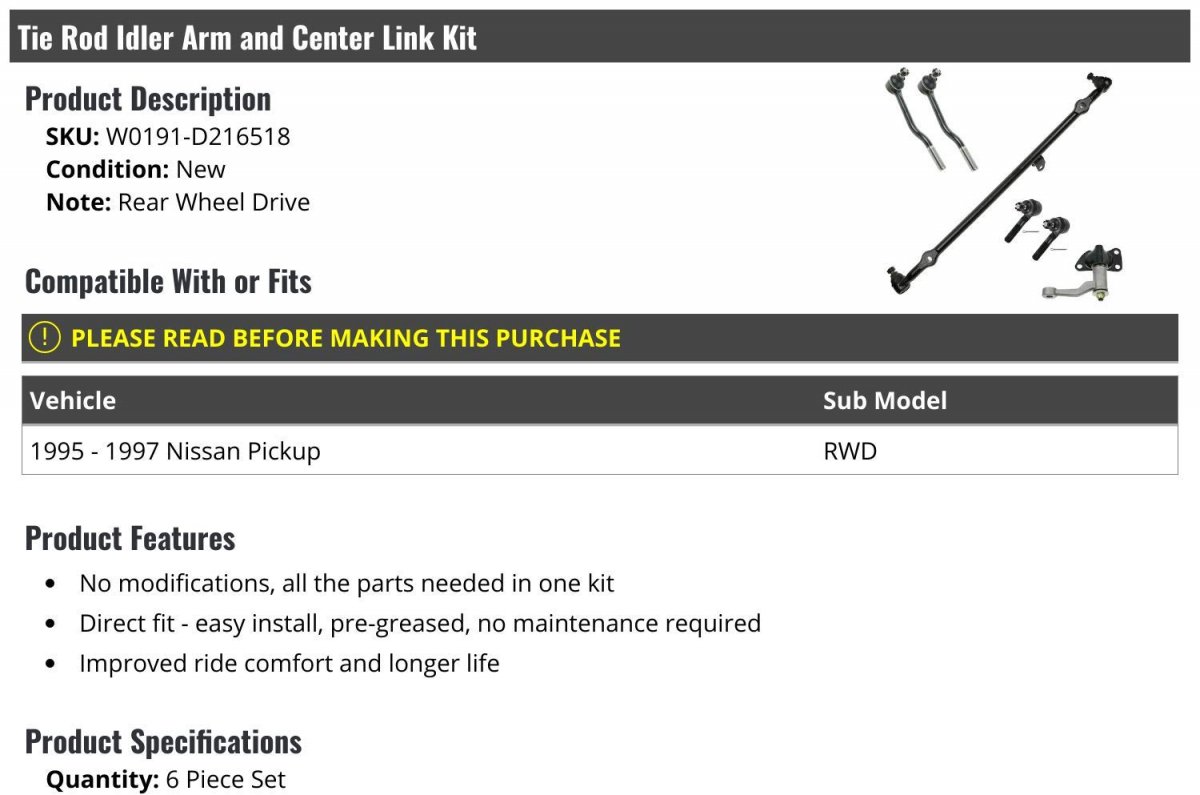
Task: Click the Sub Model column header
Action: [x=884, y=401]
